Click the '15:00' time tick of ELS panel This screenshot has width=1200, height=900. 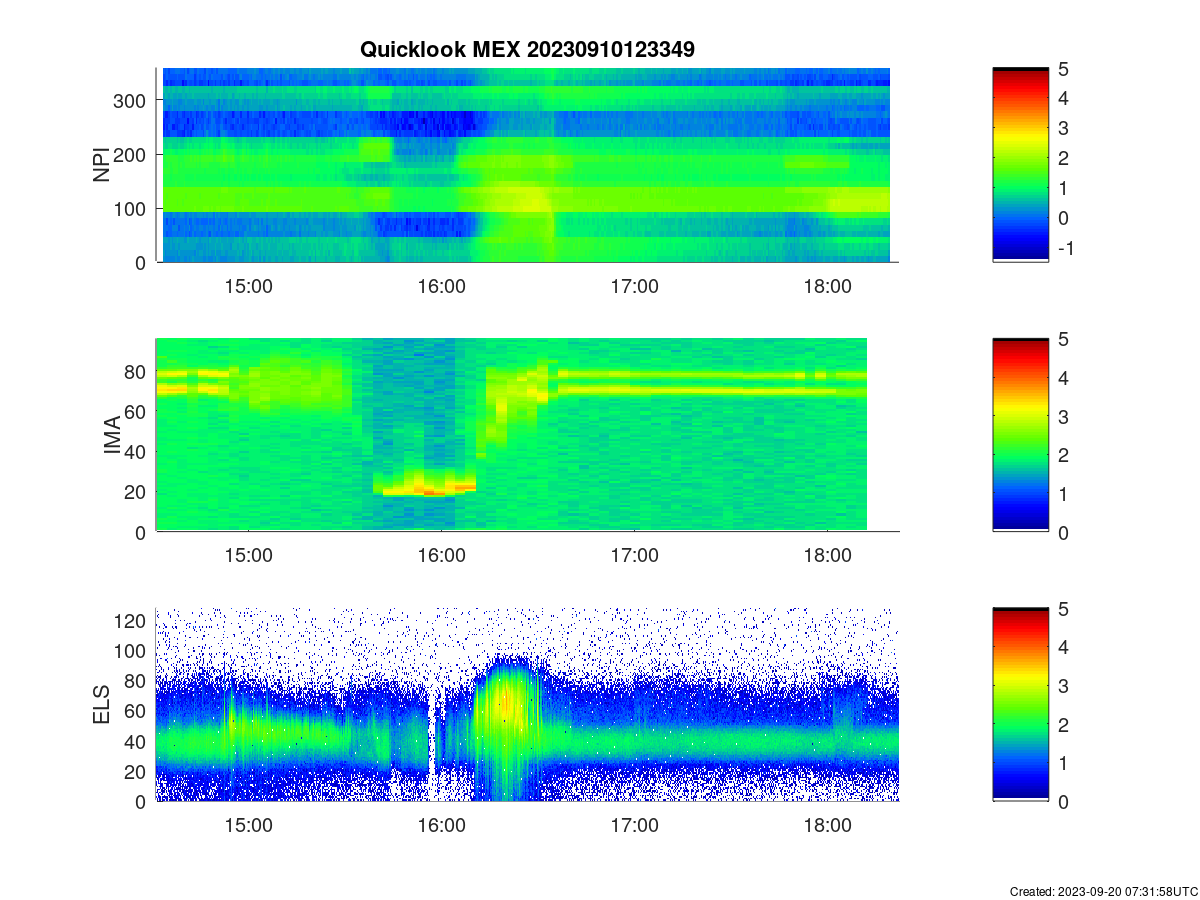(x=249, y=826)
